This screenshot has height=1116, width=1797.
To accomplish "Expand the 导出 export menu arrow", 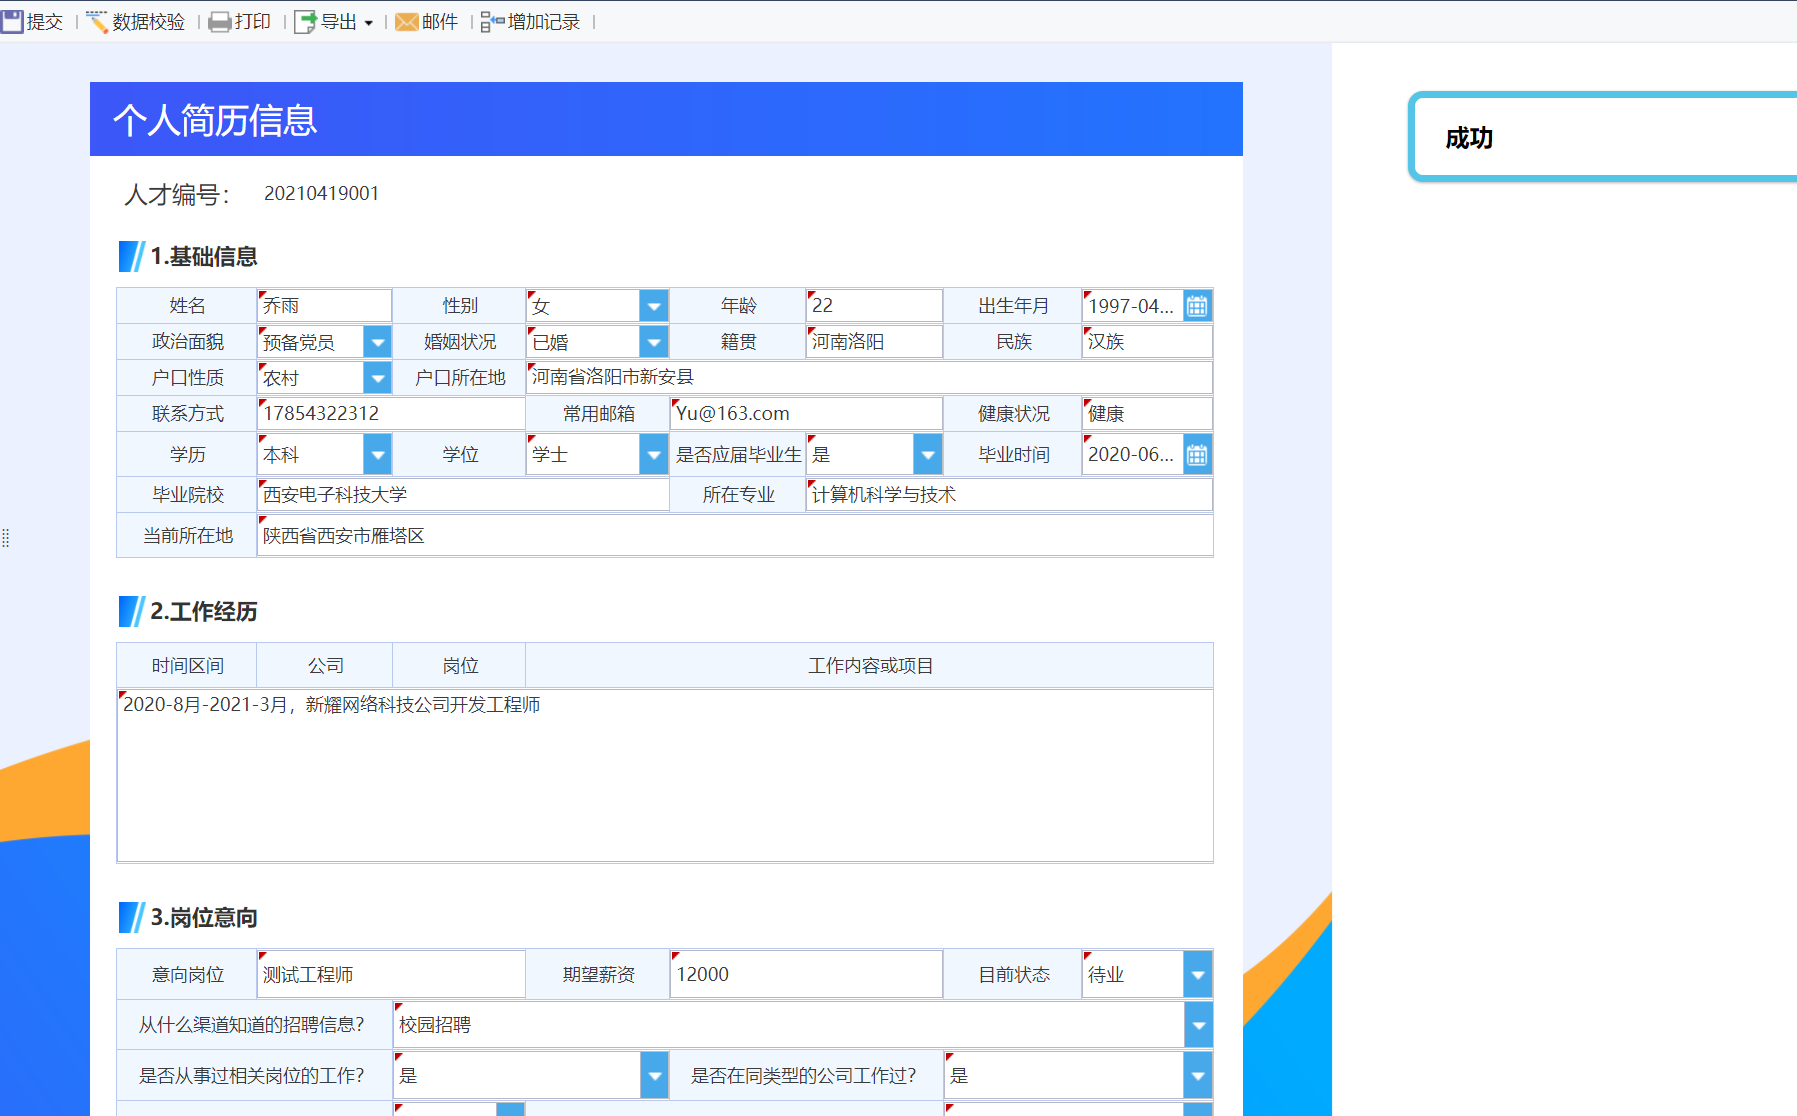I will [x=368, y=22].
